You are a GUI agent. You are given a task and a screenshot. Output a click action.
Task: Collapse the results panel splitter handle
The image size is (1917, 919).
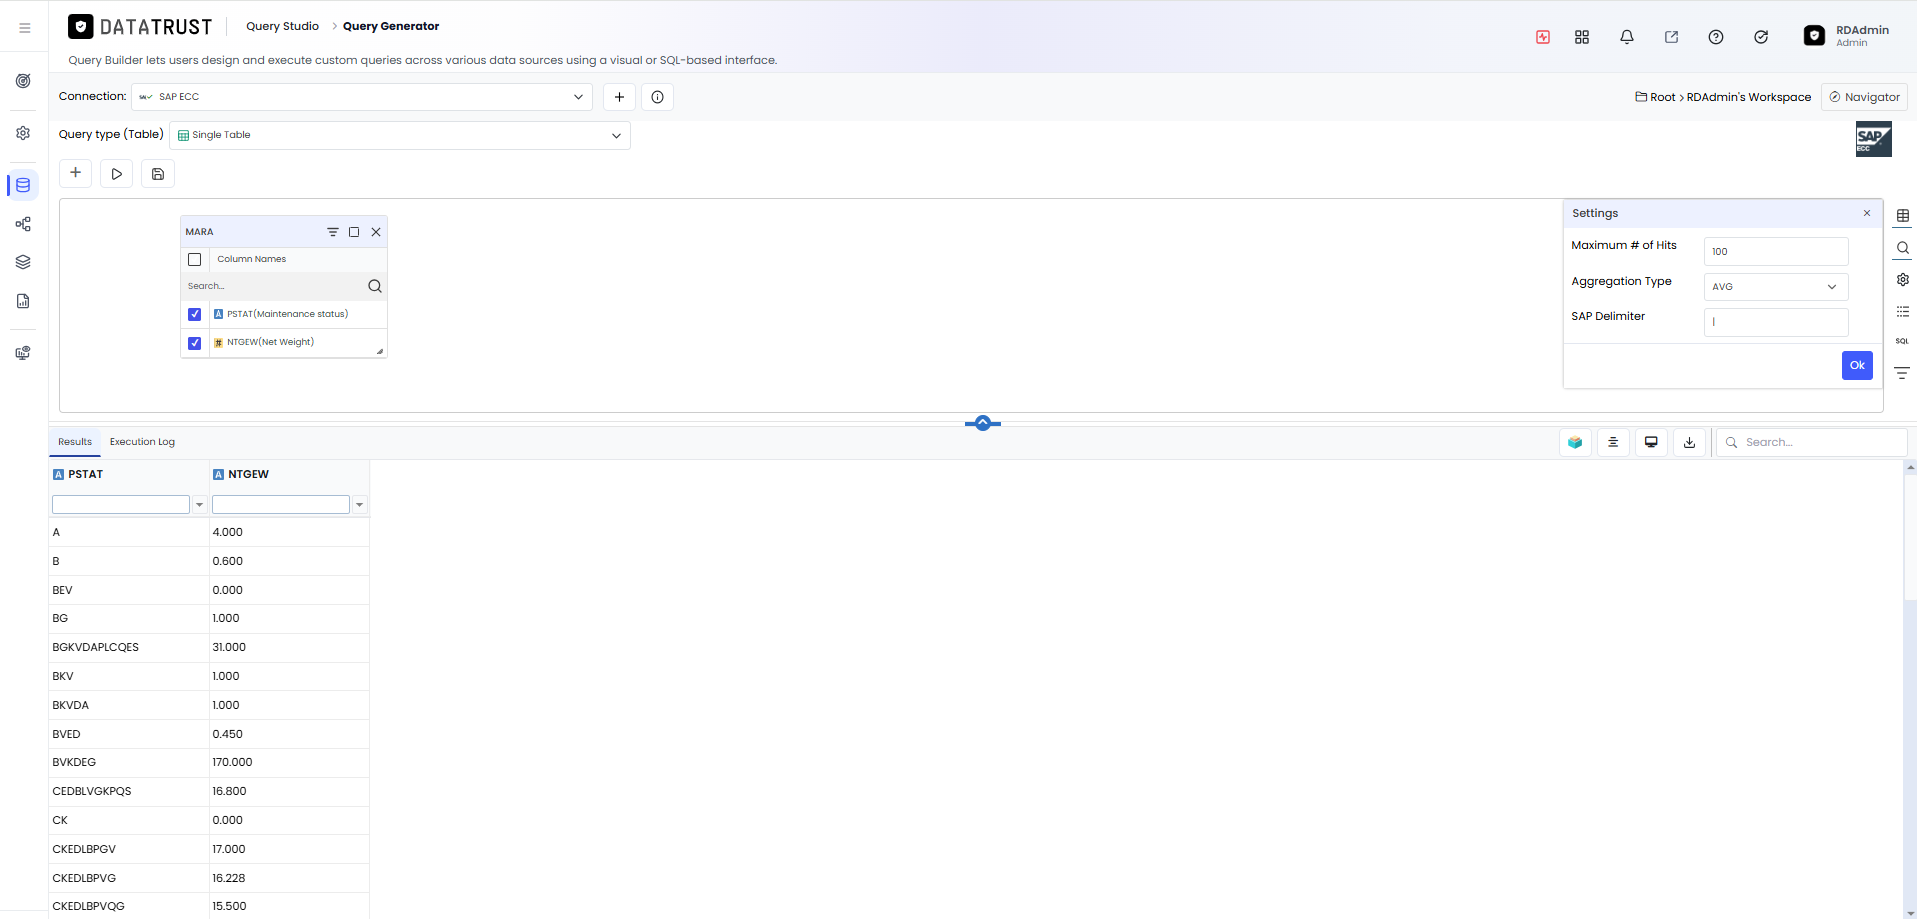(x=983, y=424)
